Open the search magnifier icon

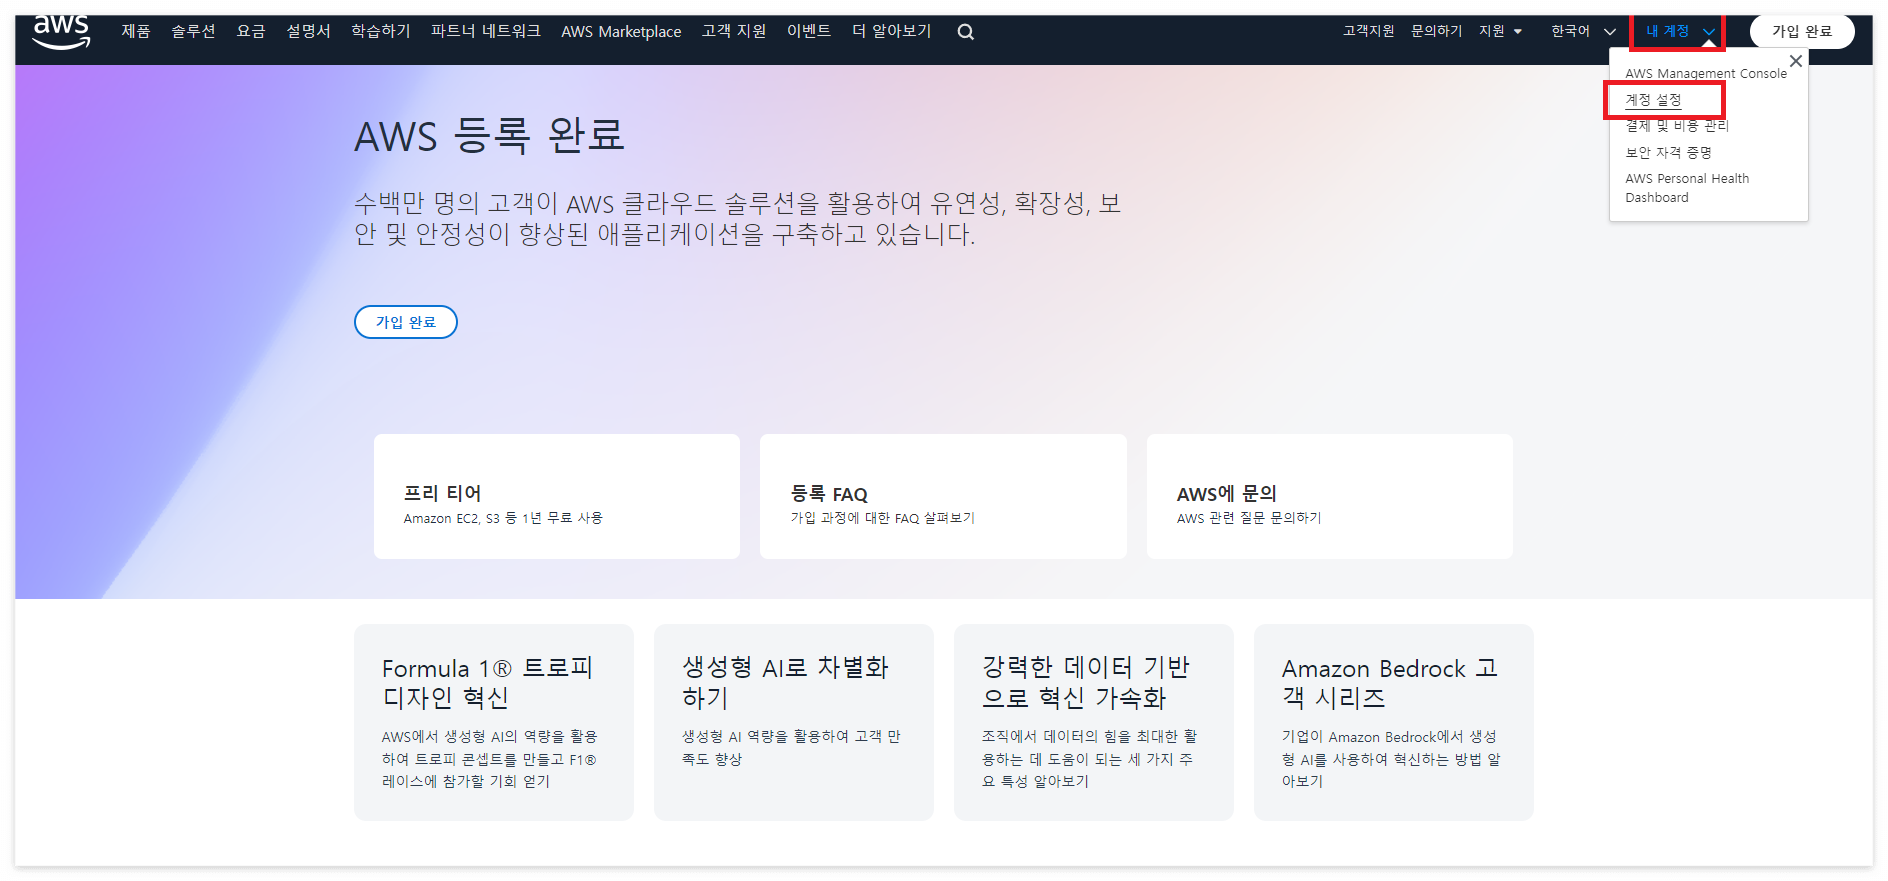point(965,32)
